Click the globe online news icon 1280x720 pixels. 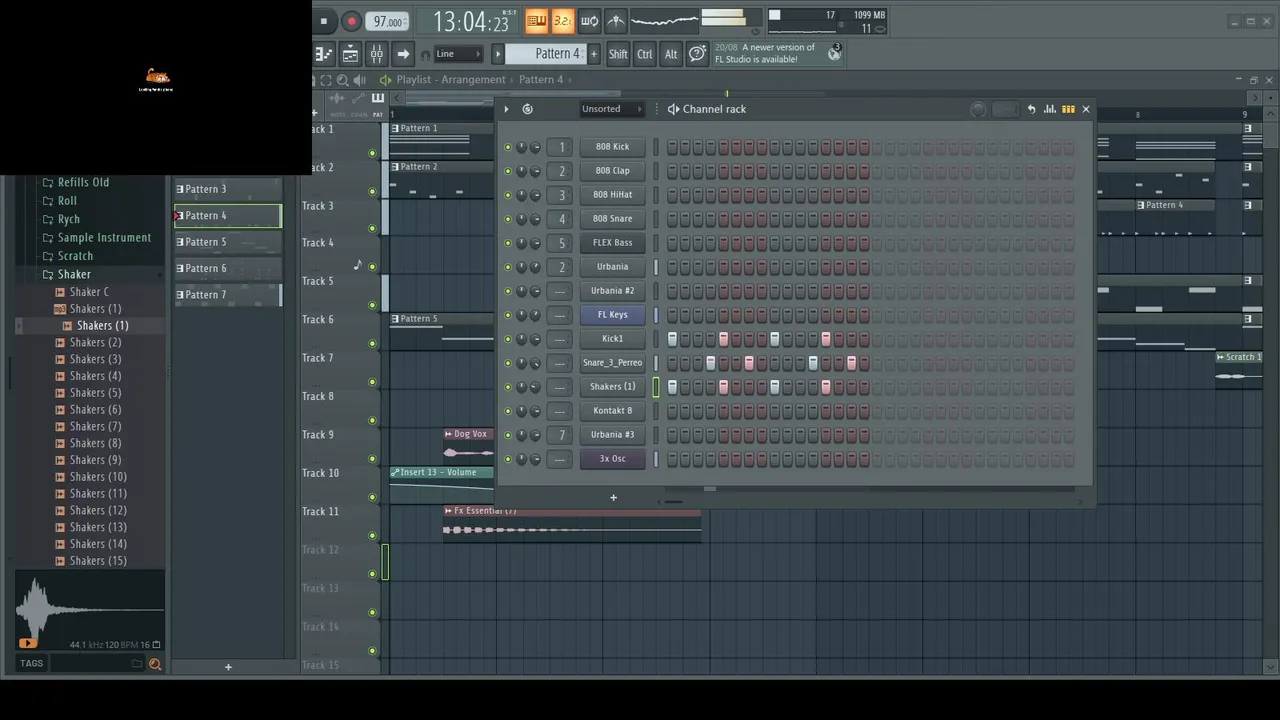834,54
